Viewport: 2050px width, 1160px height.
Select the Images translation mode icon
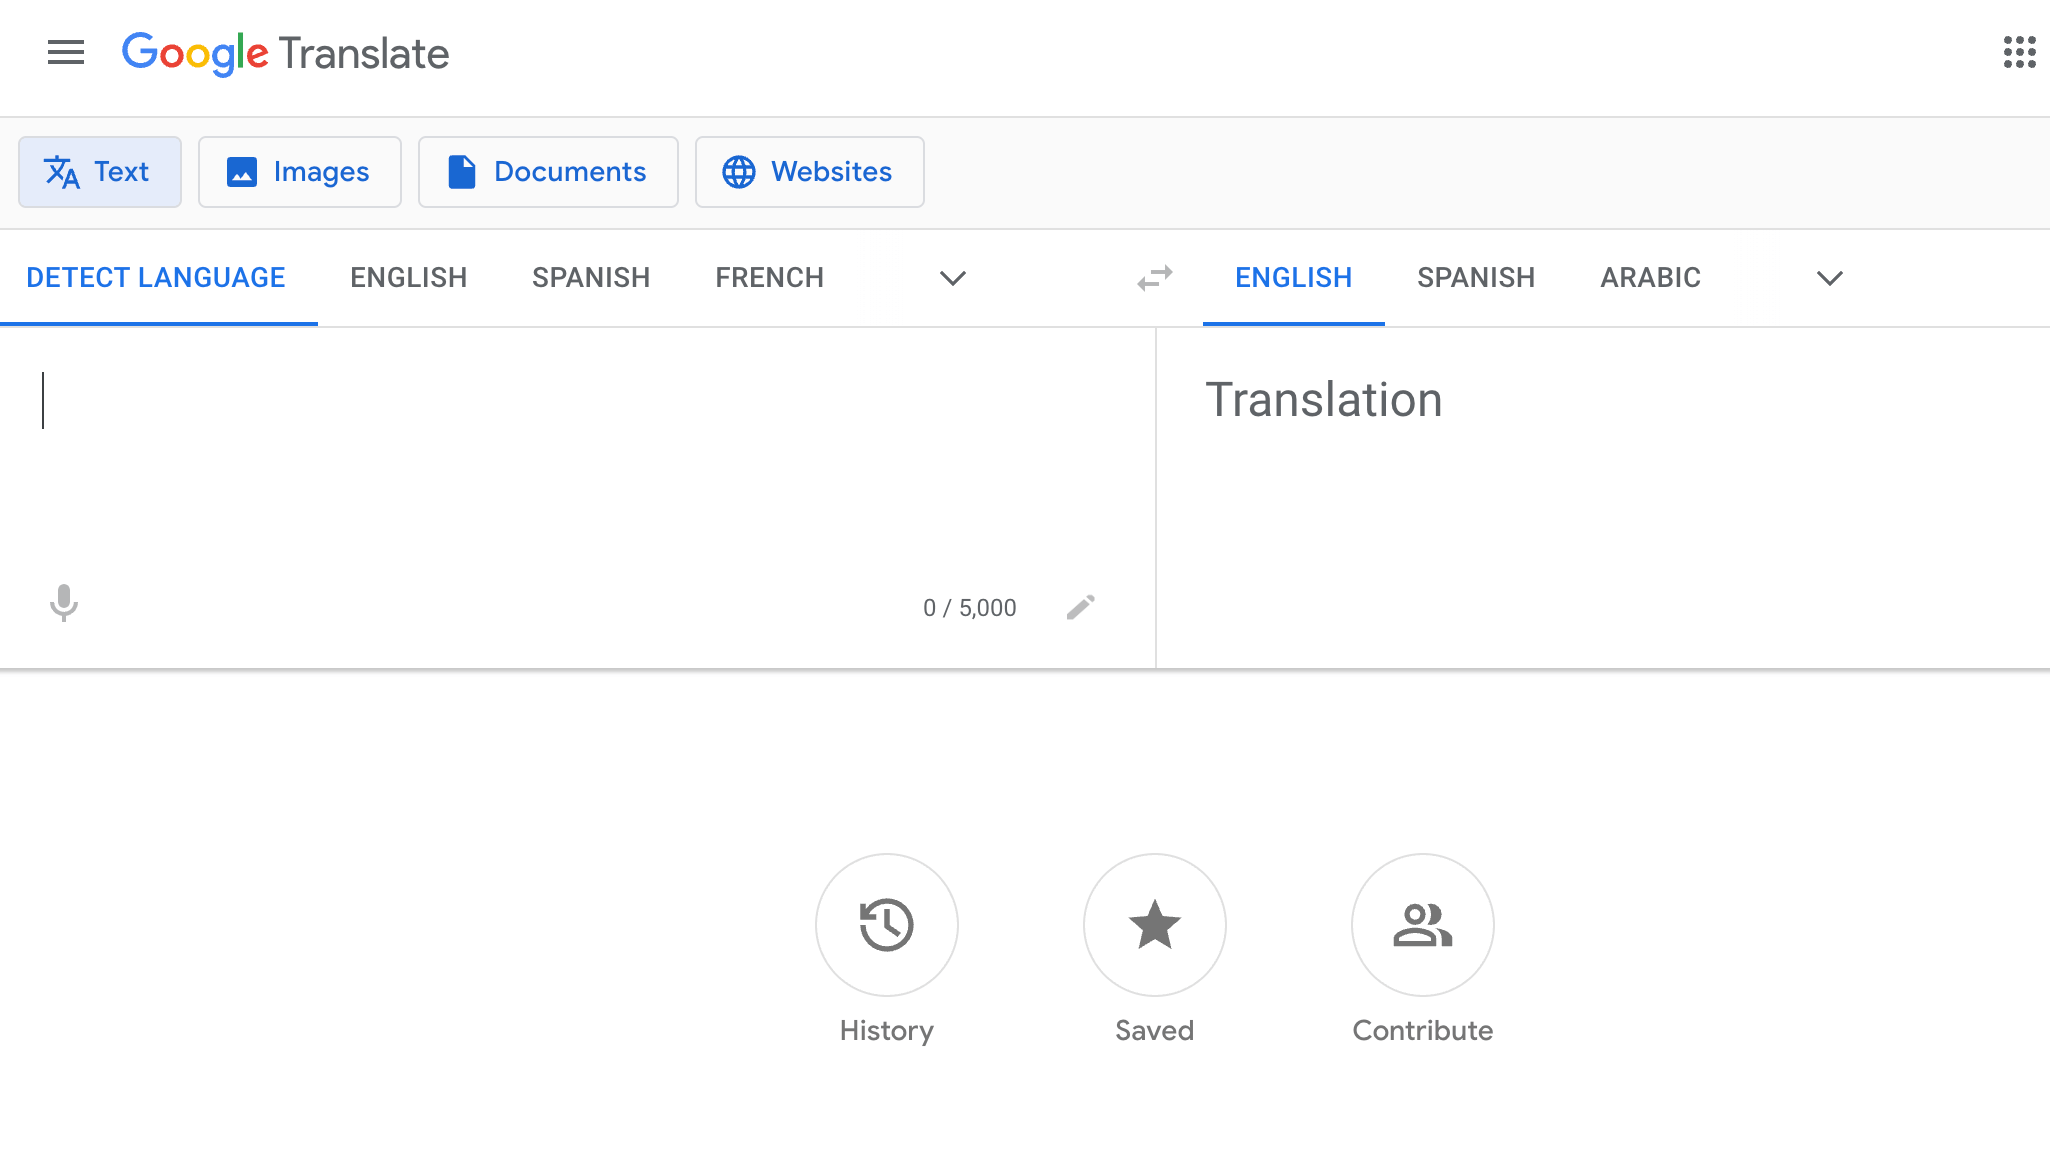[242, 171]
